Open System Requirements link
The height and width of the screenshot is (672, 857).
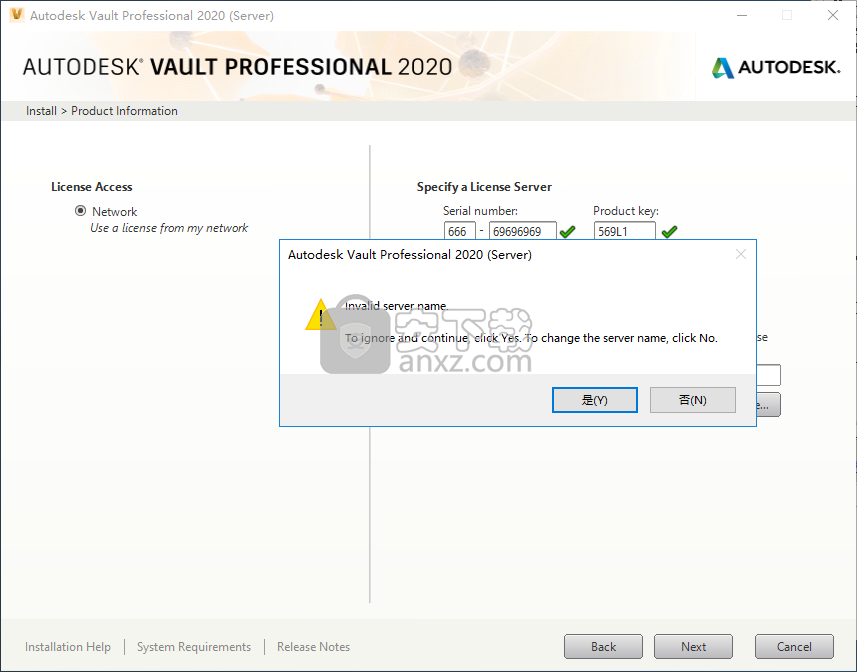(x=194, y=647)
